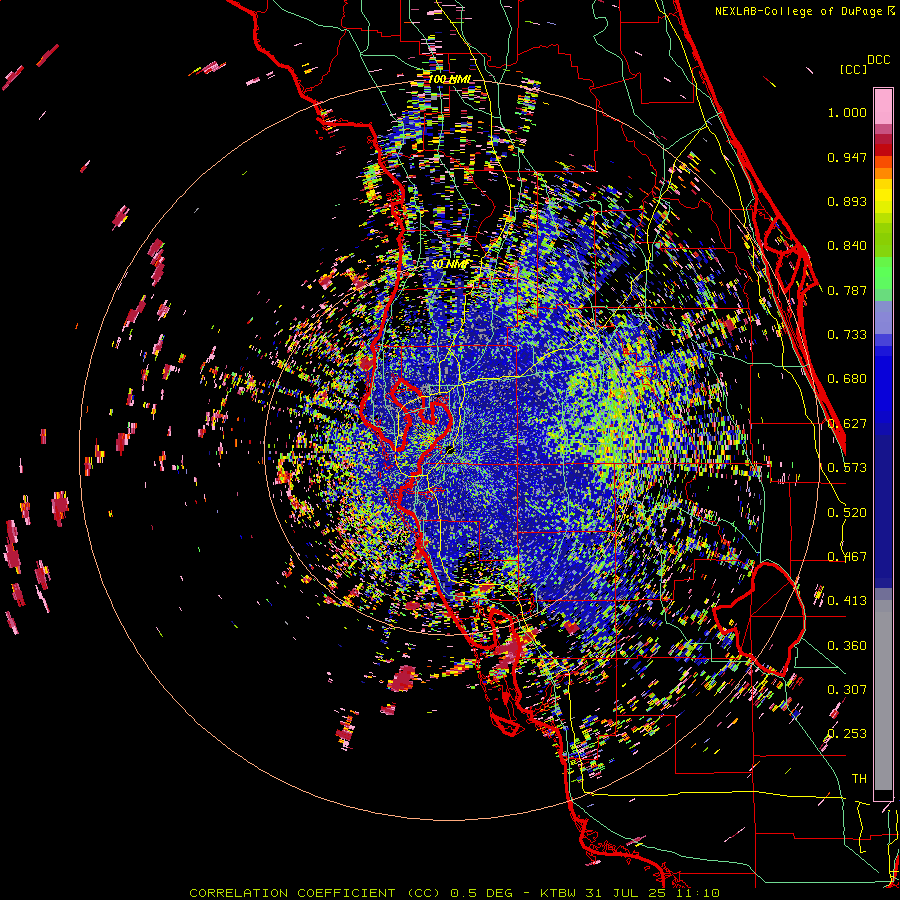Click the DCC label above the scale
This screenshot has width=900, height=900.
tap(878, 60)
